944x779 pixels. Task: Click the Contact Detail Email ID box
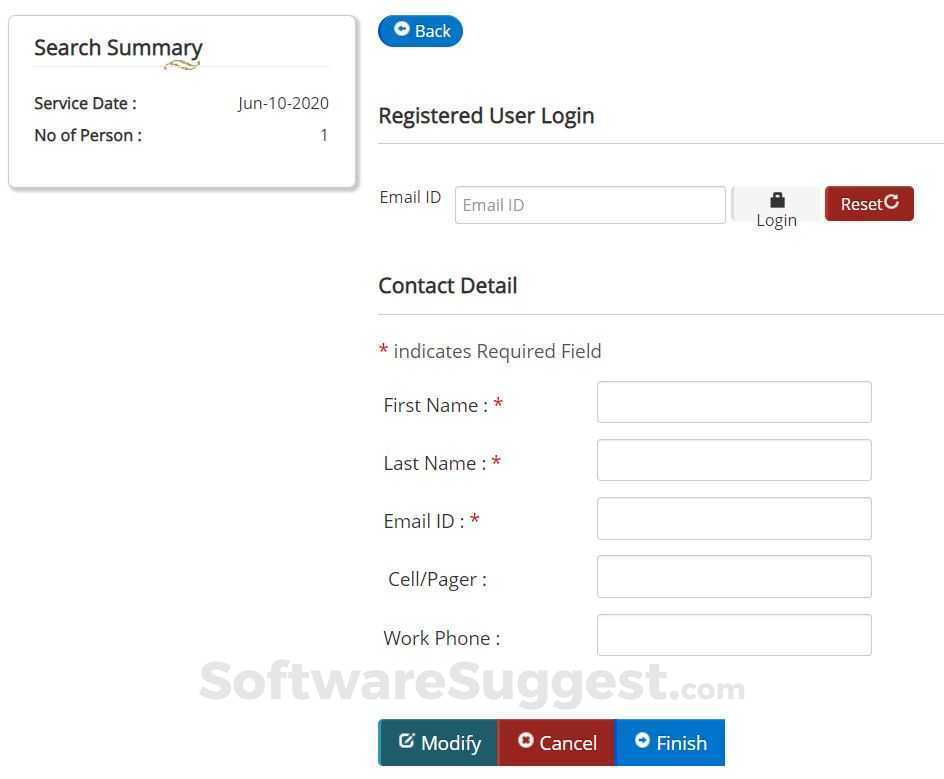[x=734, y=518]
